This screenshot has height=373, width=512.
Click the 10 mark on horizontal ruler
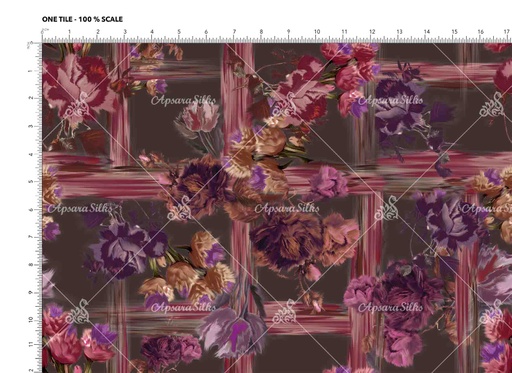click(x=317, y=32)
